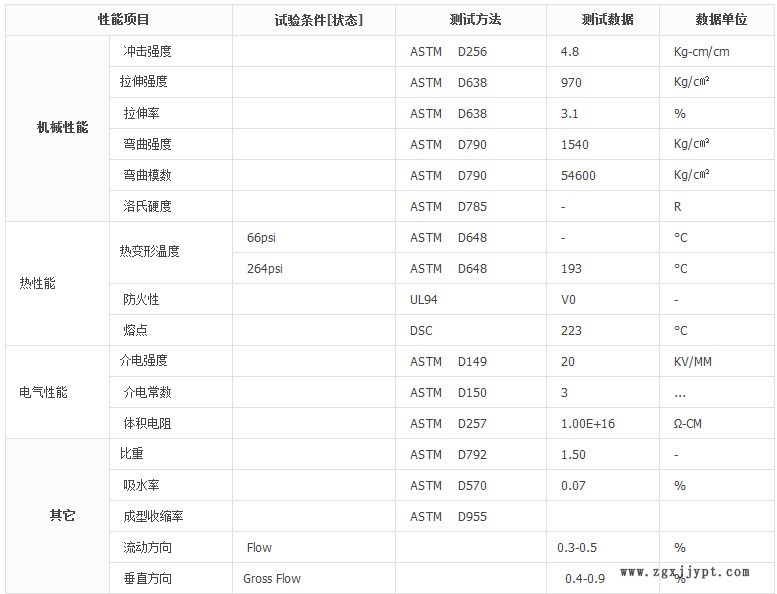777x594 pixels.
Task: Select the UL94 test method cell
Action: click(x=424, y=299)
